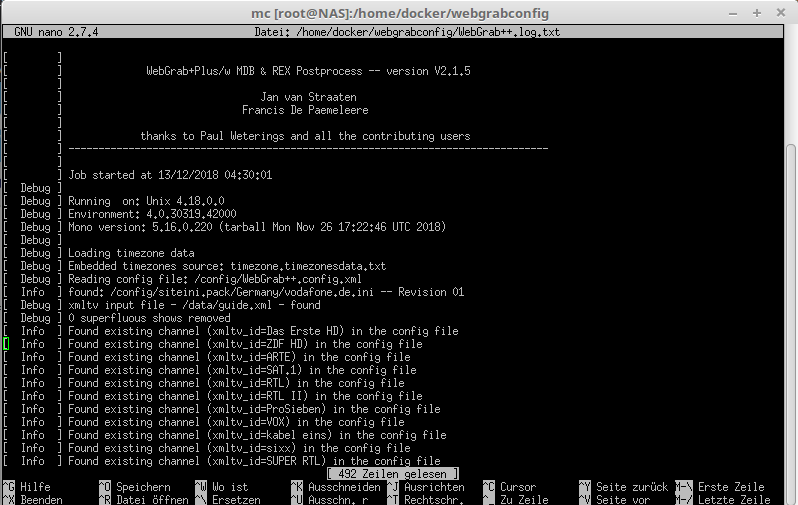This screenshot has height=505, width=798.
Task: Click the Ersetzen shortcut
Action: [x=227, y=499]
